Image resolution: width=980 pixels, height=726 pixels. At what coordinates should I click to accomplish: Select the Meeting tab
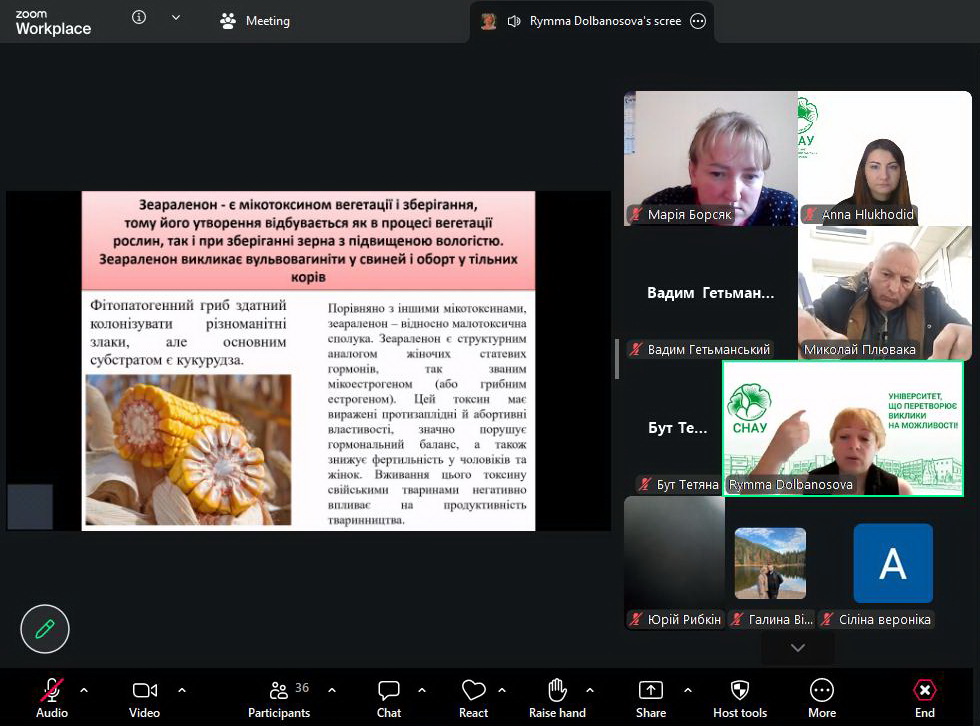pos(256,21)
